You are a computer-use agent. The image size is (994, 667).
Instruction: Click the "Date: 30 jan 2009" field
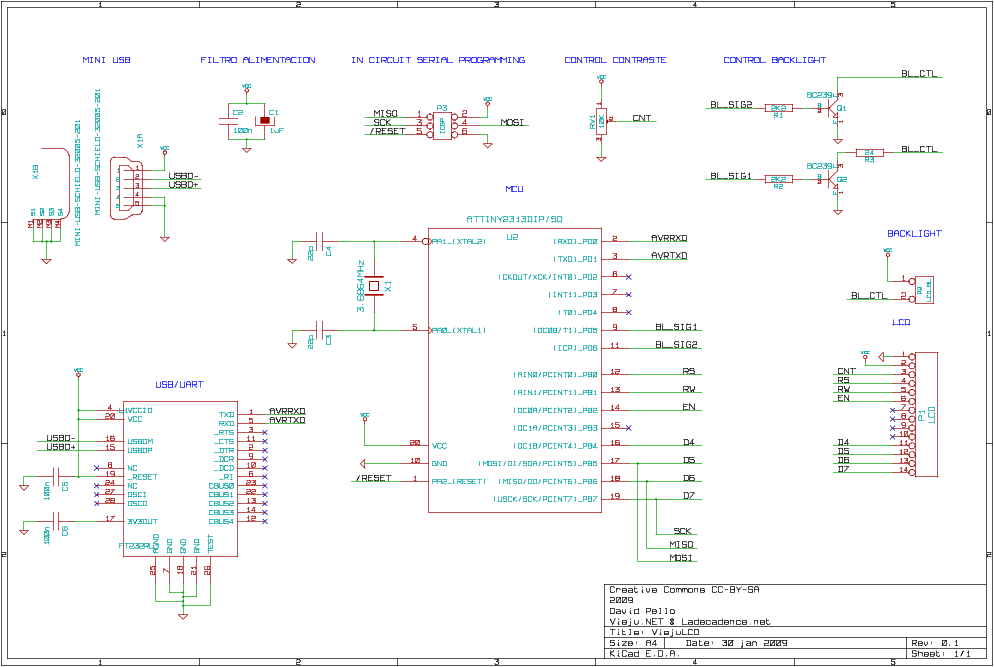coord(737,643)
